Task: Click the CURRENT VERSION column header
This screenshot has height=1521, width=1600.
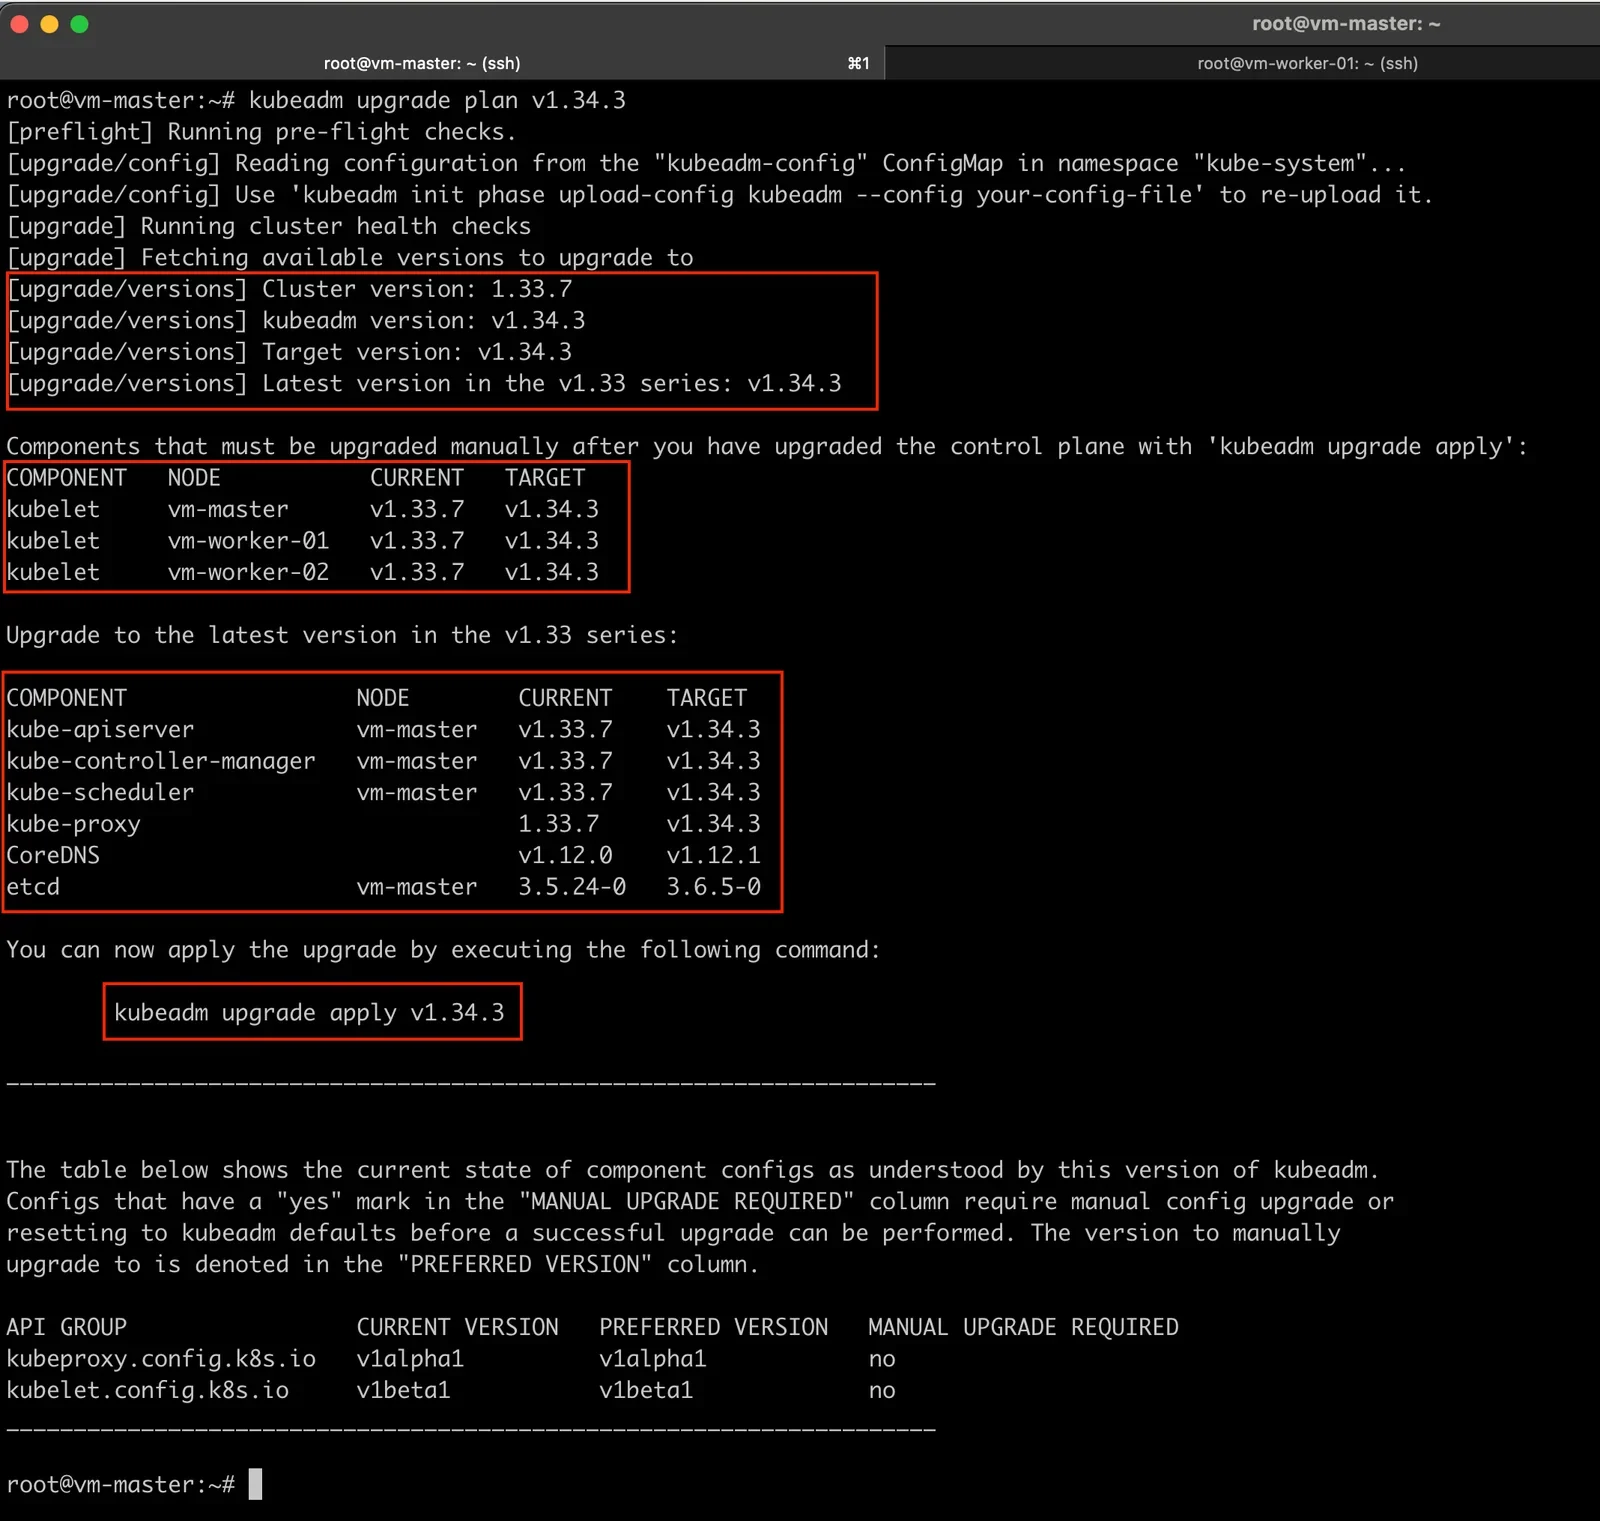Action: coord(457,1327)
